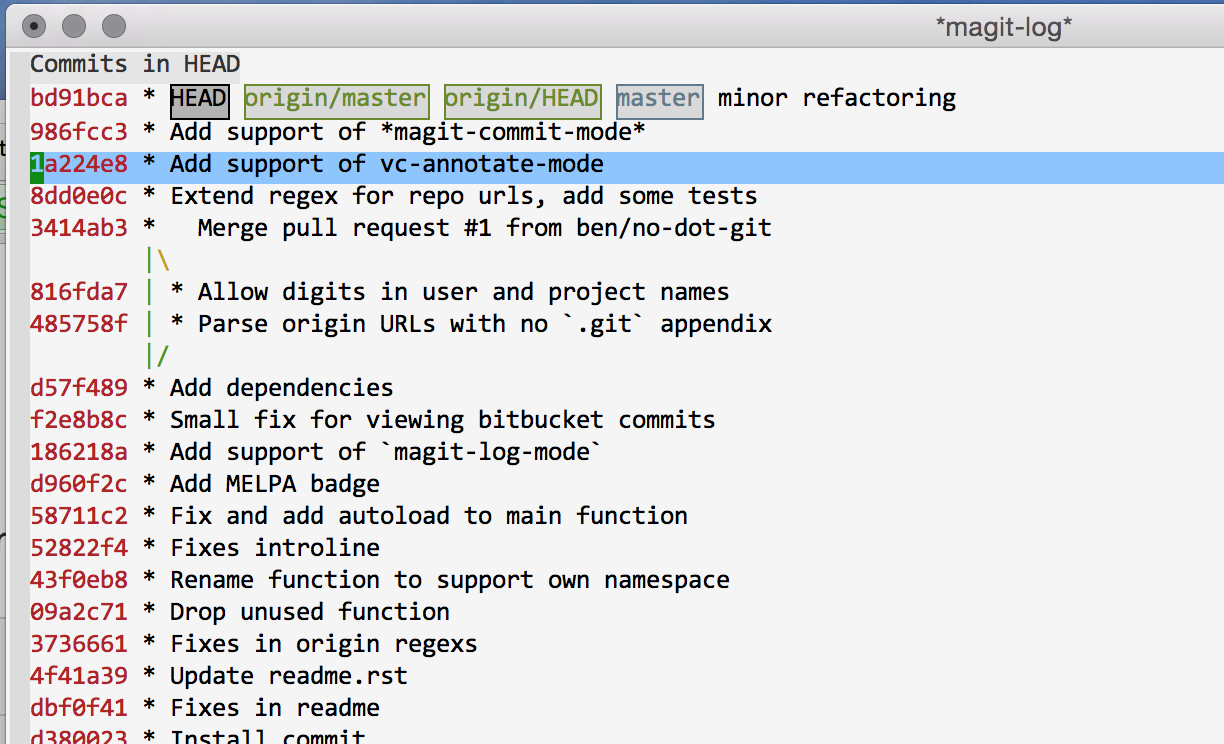Click commit 'Fix and add autoload to main function'
This screenshot has height=744, width=1224.
click(428, 516)
